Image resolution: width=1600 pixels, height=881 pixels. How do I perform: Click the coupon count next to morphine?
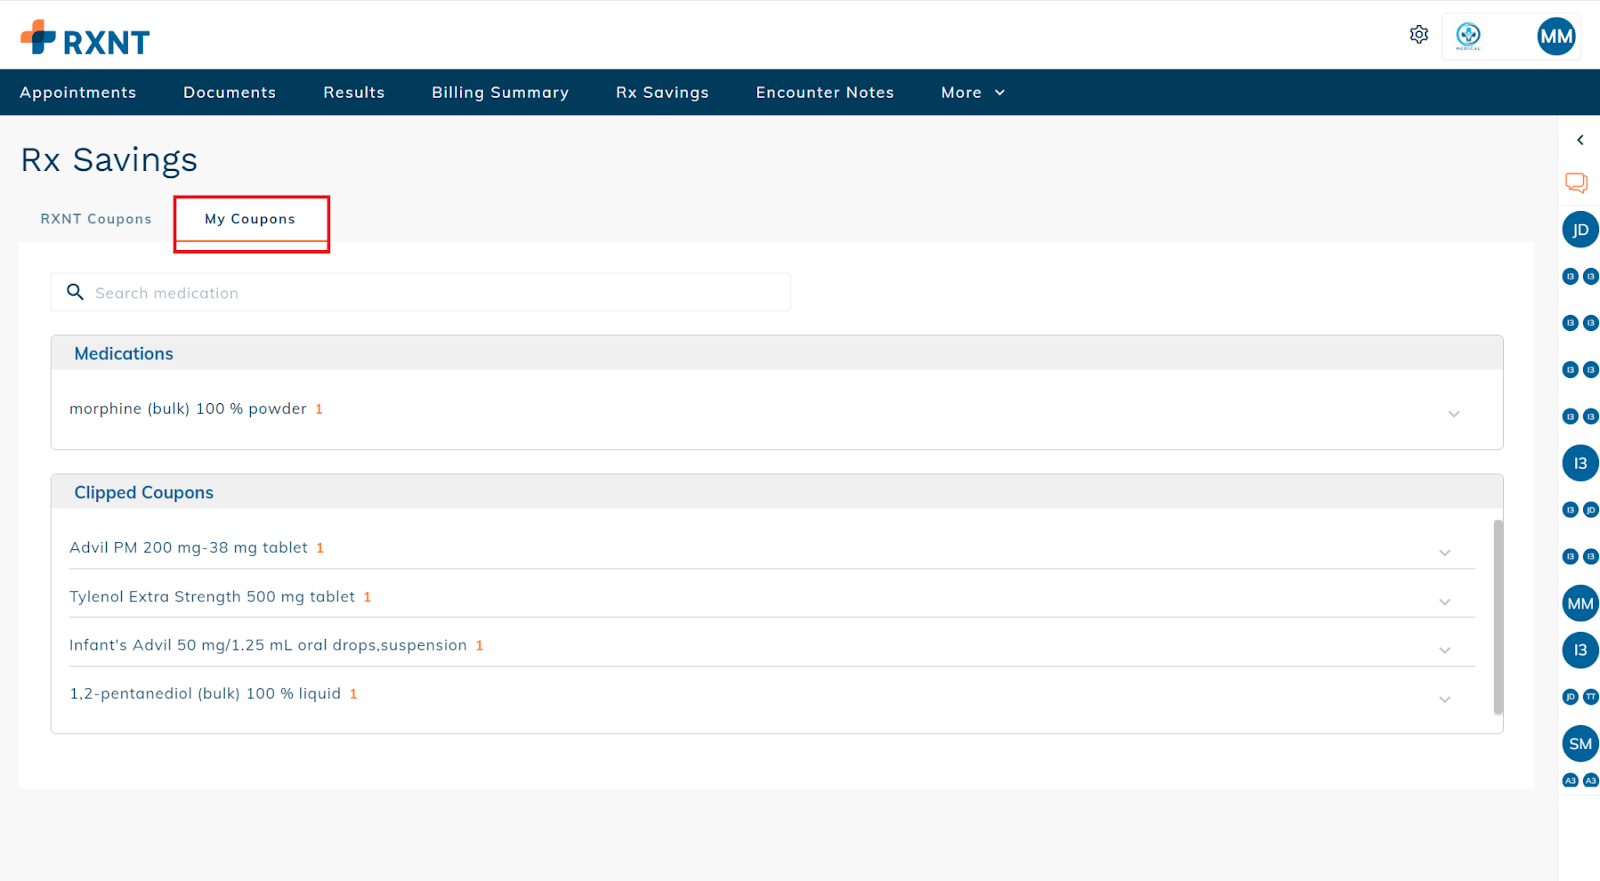[319, 410]
